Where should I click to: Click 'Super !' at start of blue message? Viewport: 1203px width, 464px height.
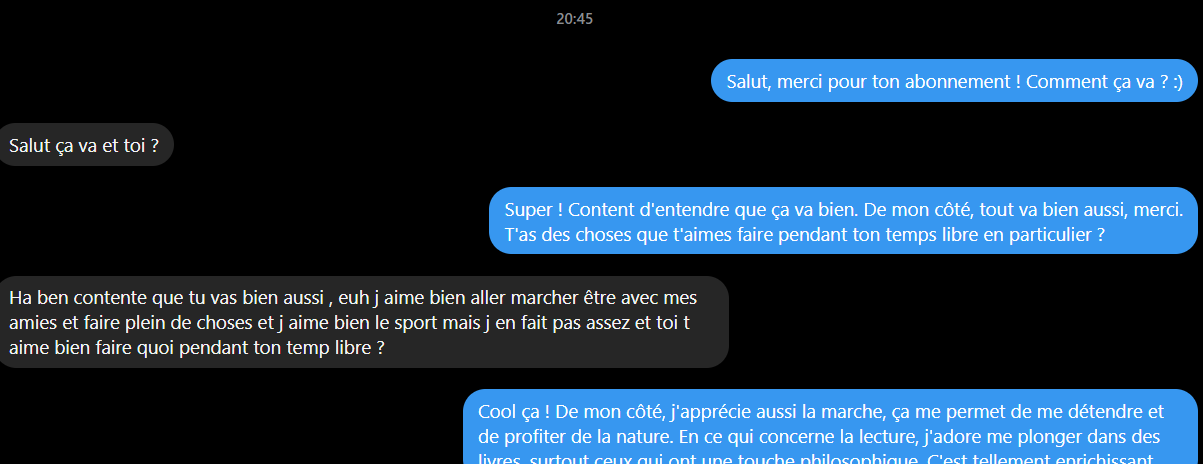(x=534, y=210)
